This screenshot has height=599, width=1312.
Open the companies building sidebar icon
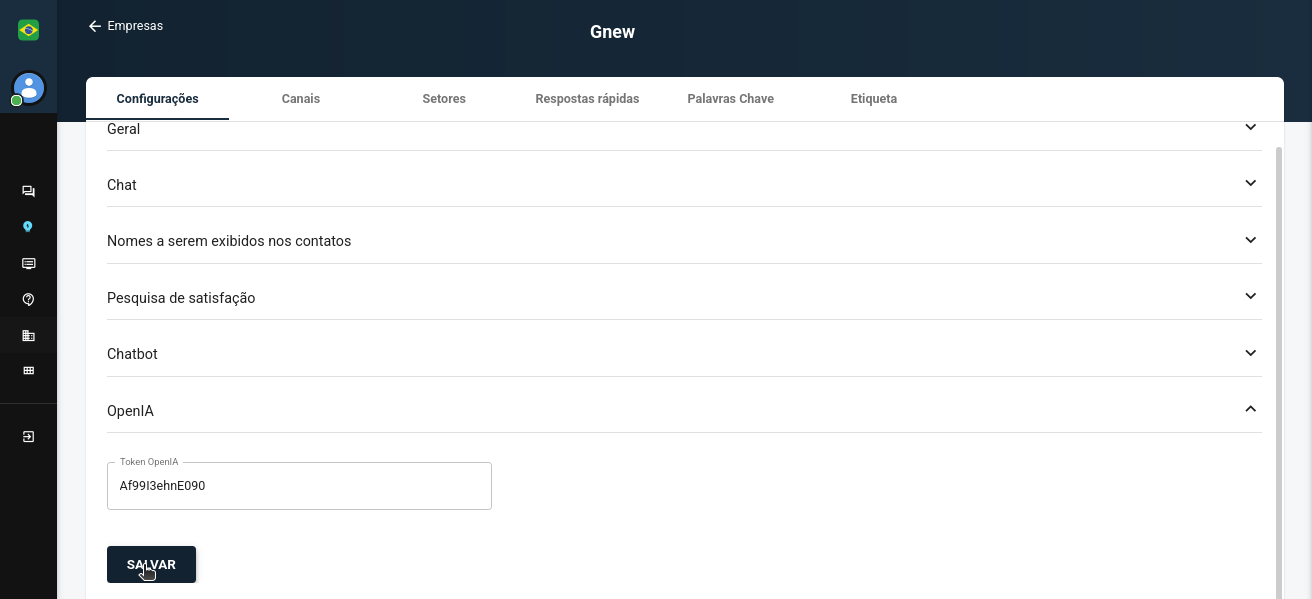point(28,335)
